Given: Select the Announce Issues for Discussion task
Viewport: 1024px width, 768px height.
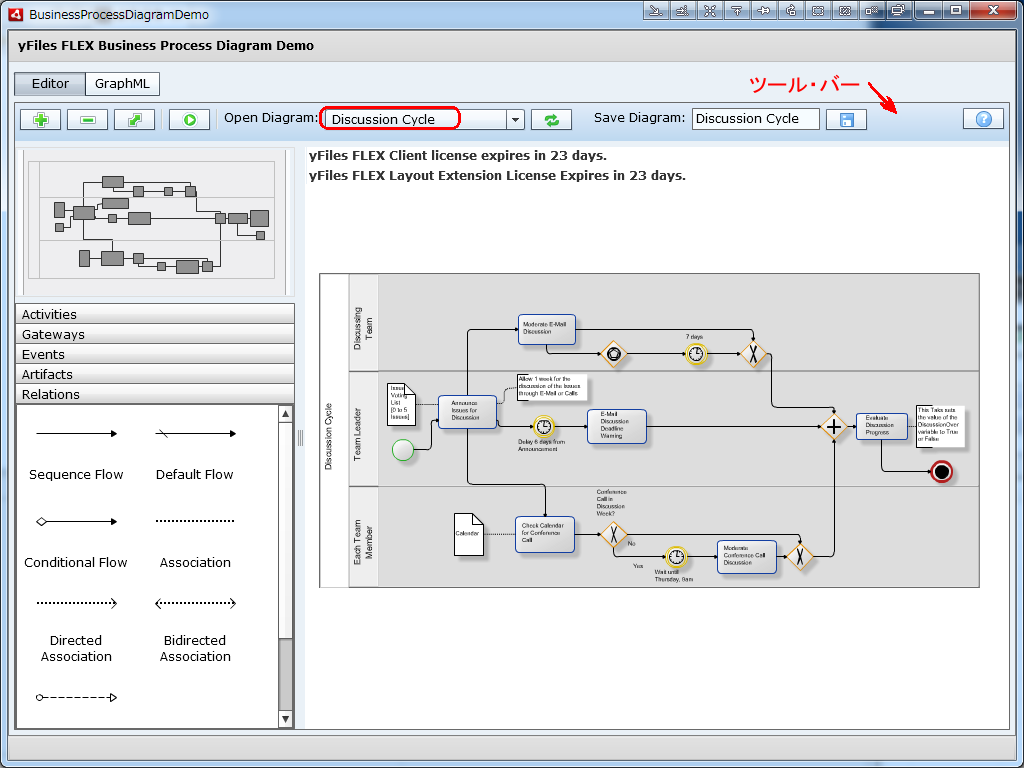Looking at the screenshot, I should tap(467, 412).
